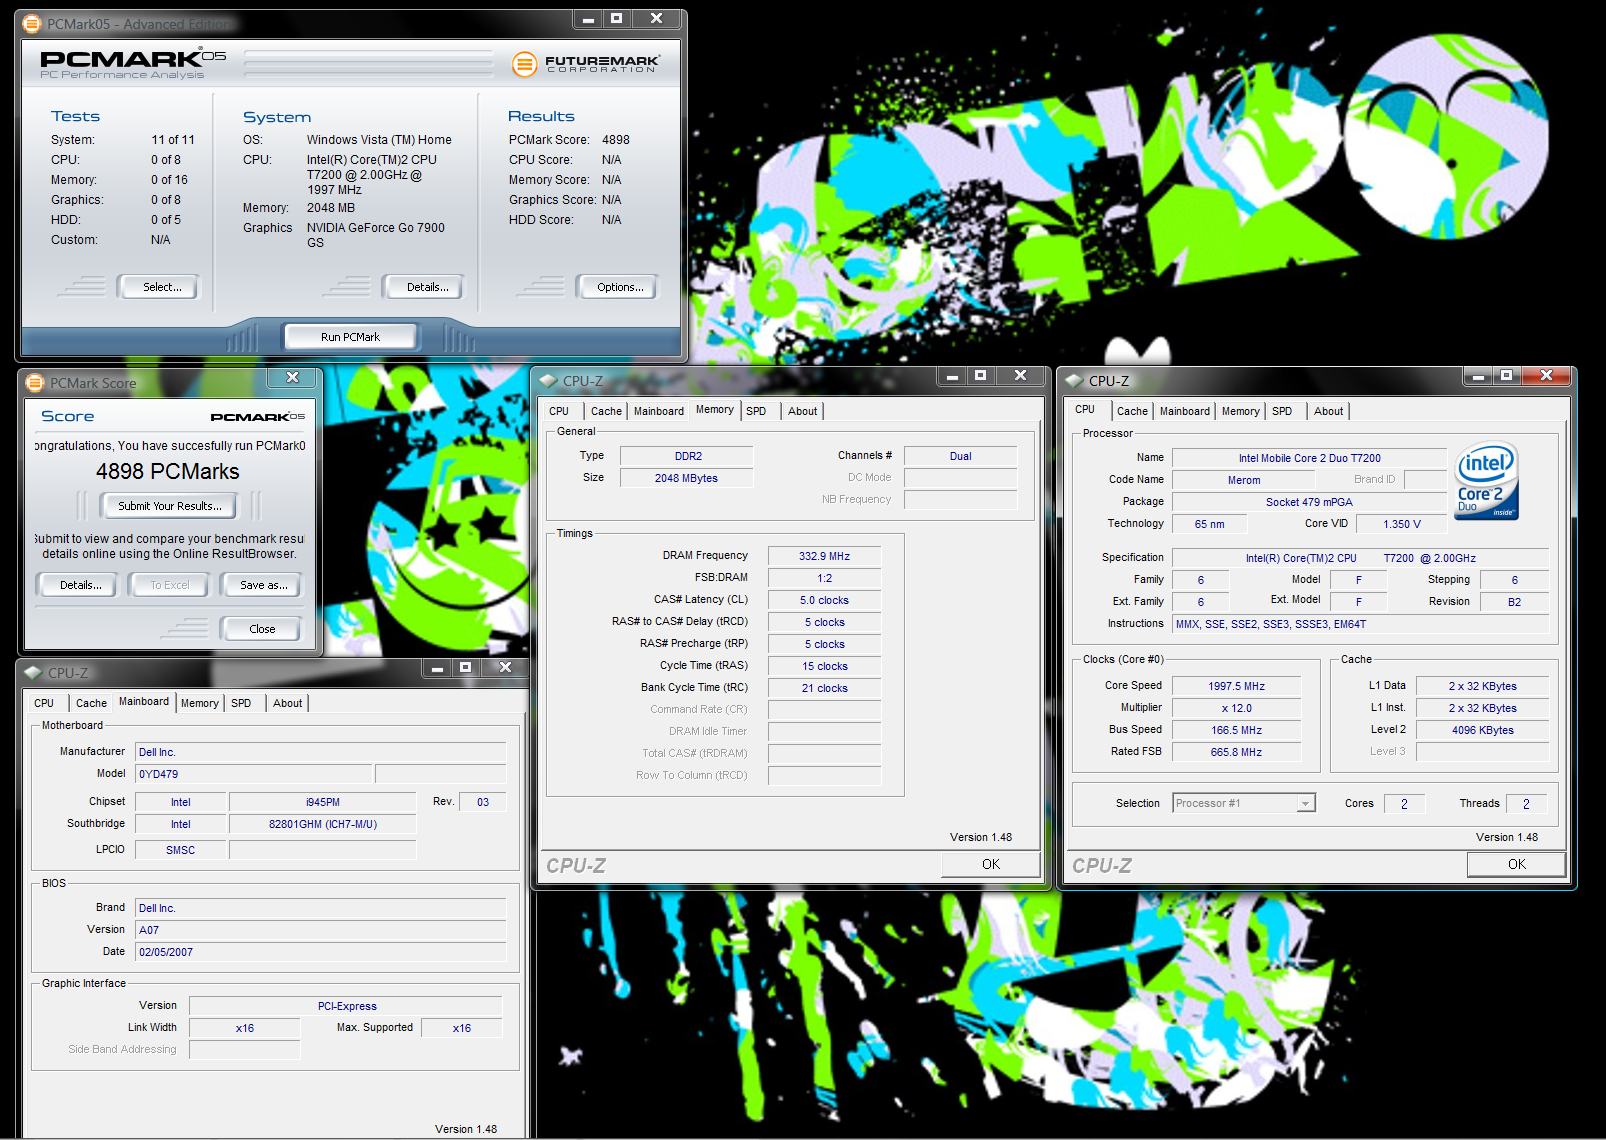Click the PCMark Score 4898 result value
Viewport: 1606px width, 1140px height.
(616, 140)
